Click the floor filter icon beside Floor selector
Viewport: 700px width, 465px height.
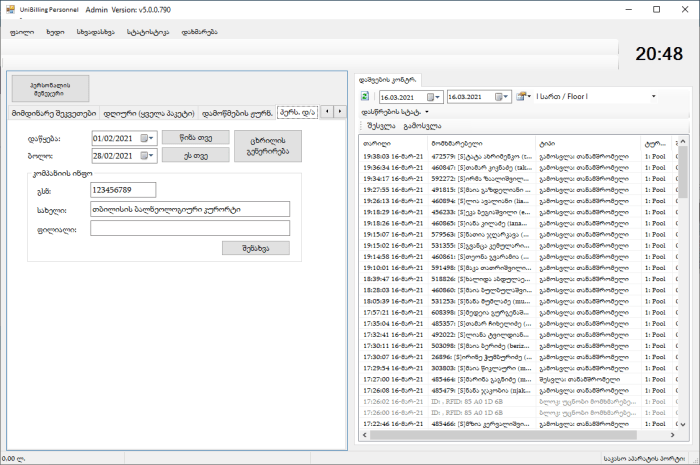click(523, 97)
